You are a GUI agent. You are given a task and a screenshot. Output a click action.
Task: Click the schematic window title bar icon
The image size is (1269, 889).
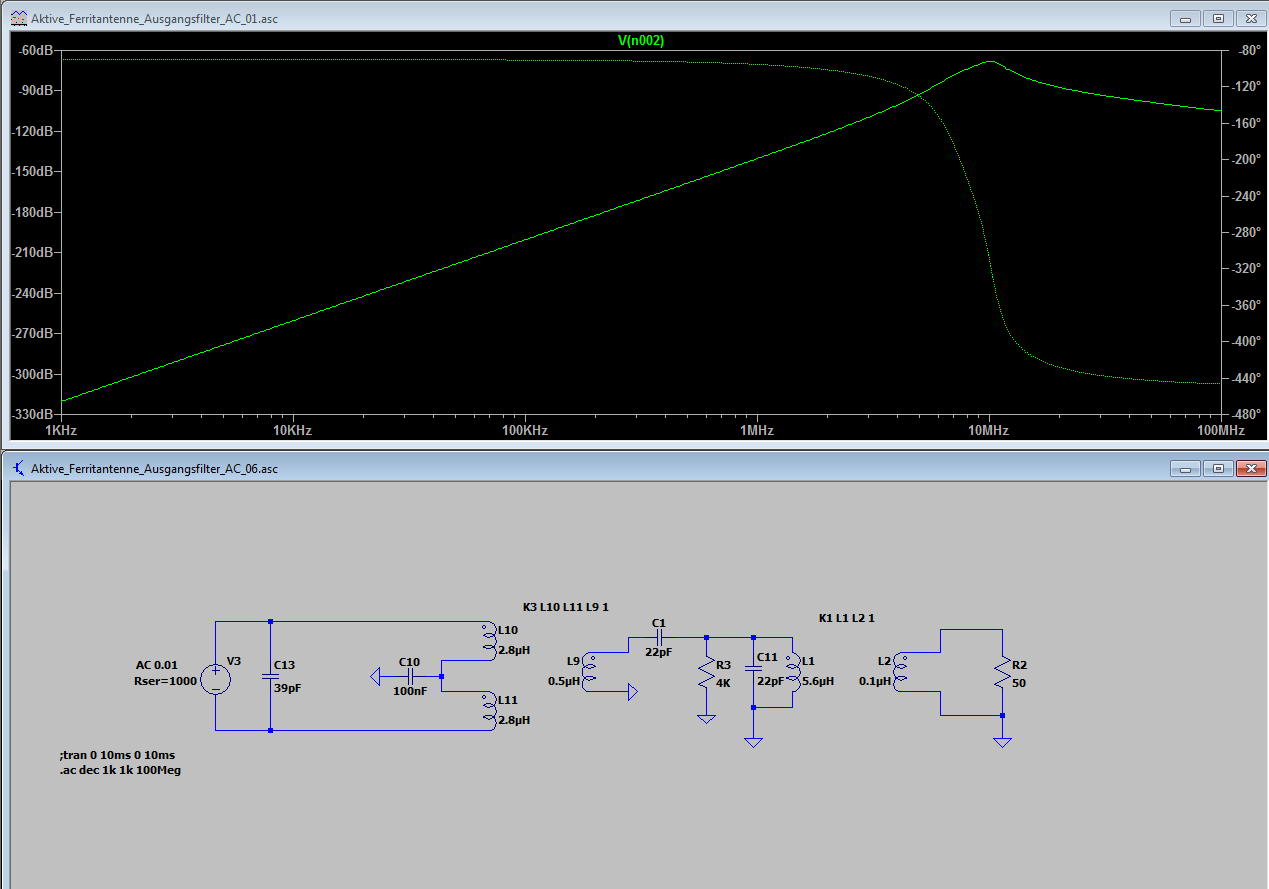(18, 468)
